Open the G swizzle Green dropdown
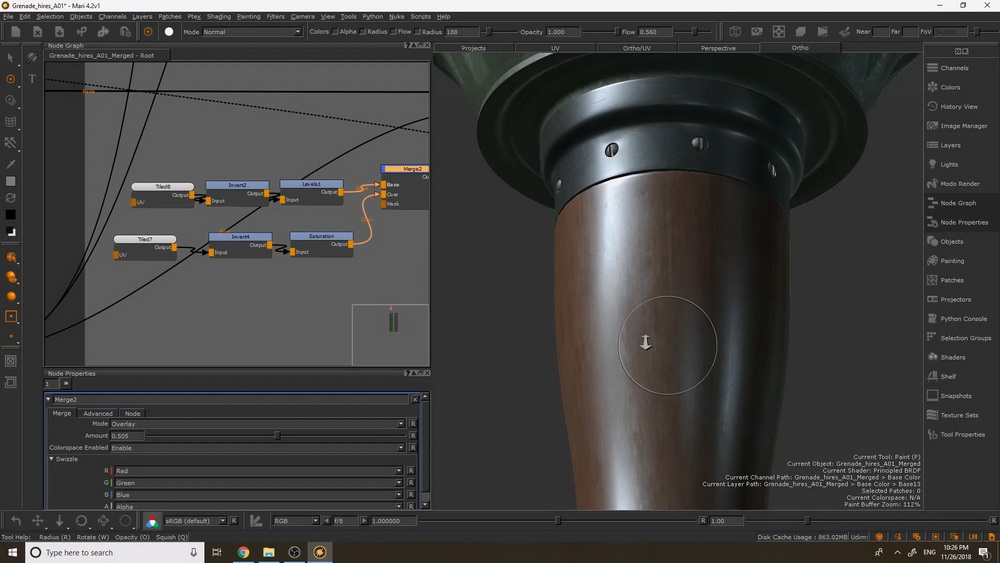This screenshot has height=563, width=1000. 258,483
